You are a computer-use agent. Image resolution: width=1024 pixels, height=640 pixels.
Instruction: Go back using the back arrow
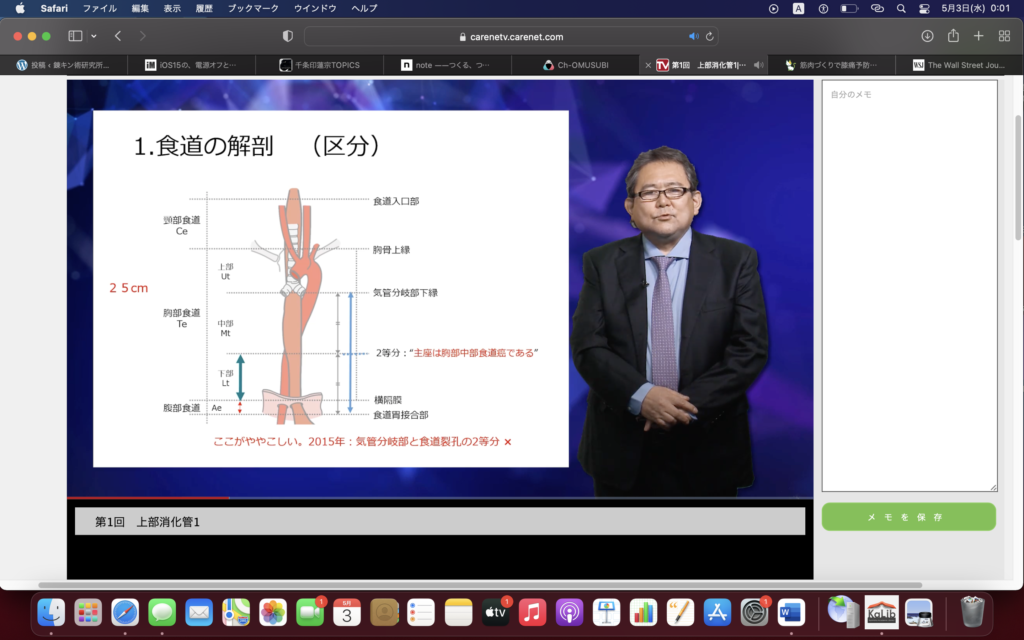pyautogui.click(x=118, y=36)
